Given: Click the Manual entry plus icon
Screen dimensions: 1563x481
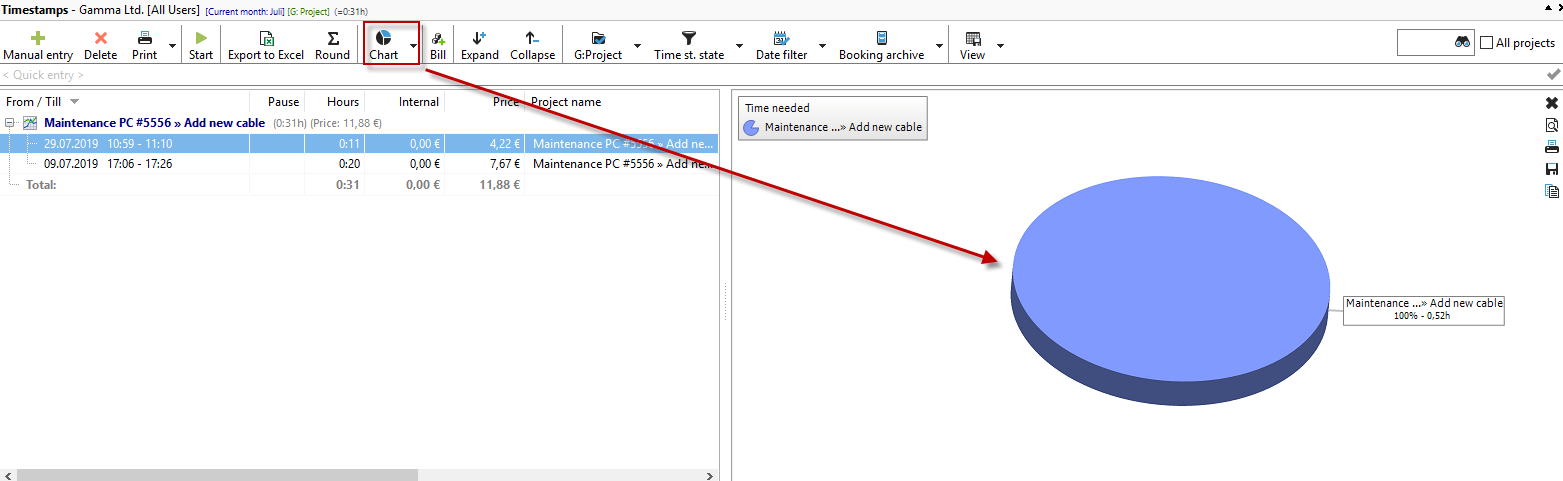Looking at the screenshot, I should 38,38.
